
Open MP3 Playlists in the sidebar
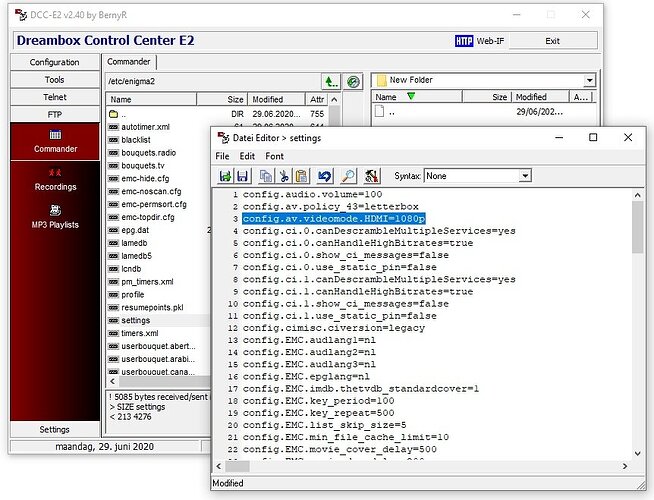[55, 217]
